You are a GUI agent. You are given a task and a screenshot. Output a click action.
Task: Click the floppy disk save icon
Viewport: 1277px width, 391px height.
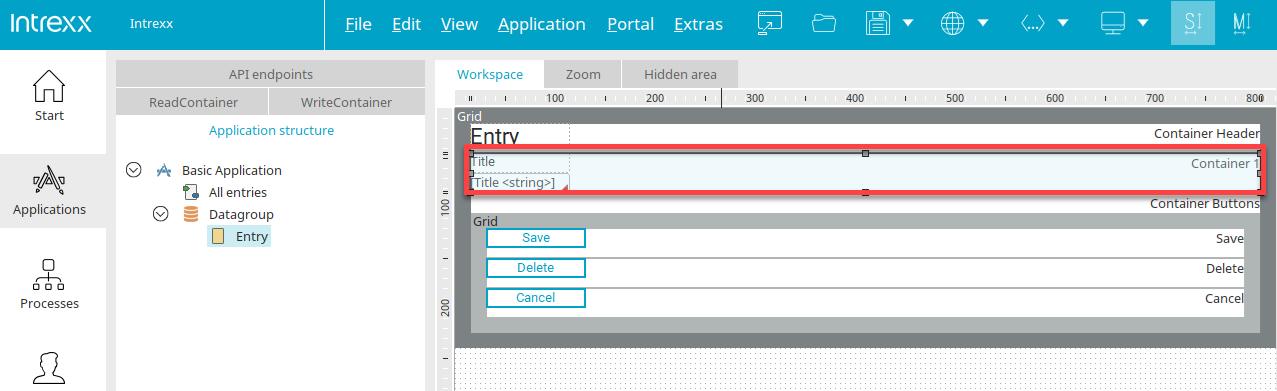[x=877, y=23]
